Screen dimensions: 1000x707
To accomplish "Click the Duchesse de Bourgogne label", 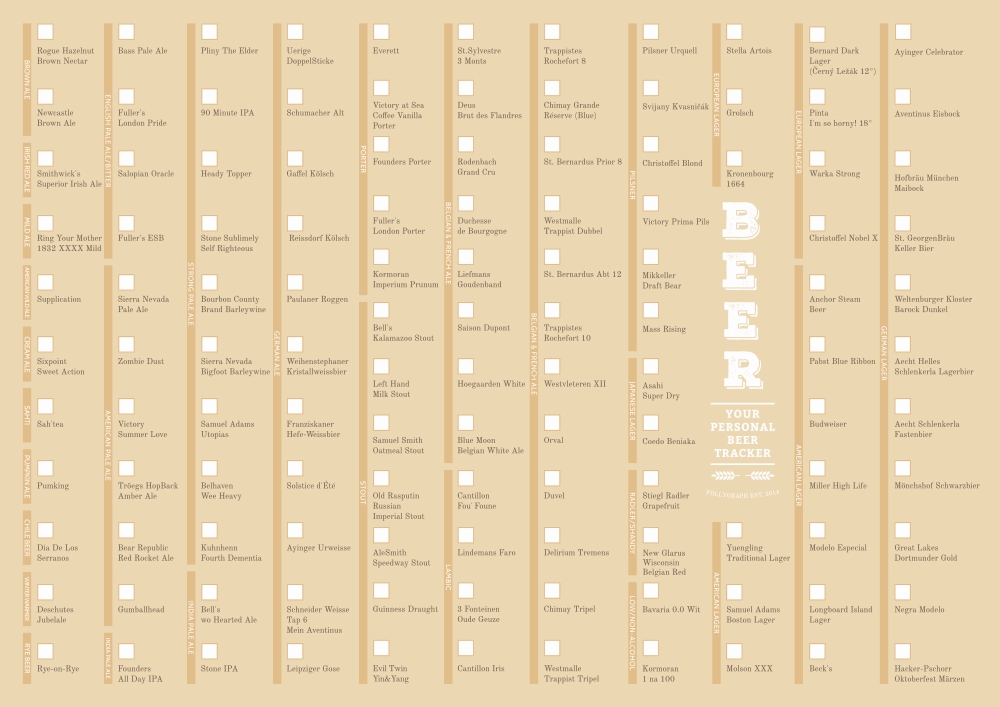I will click(x=482, y=226).
